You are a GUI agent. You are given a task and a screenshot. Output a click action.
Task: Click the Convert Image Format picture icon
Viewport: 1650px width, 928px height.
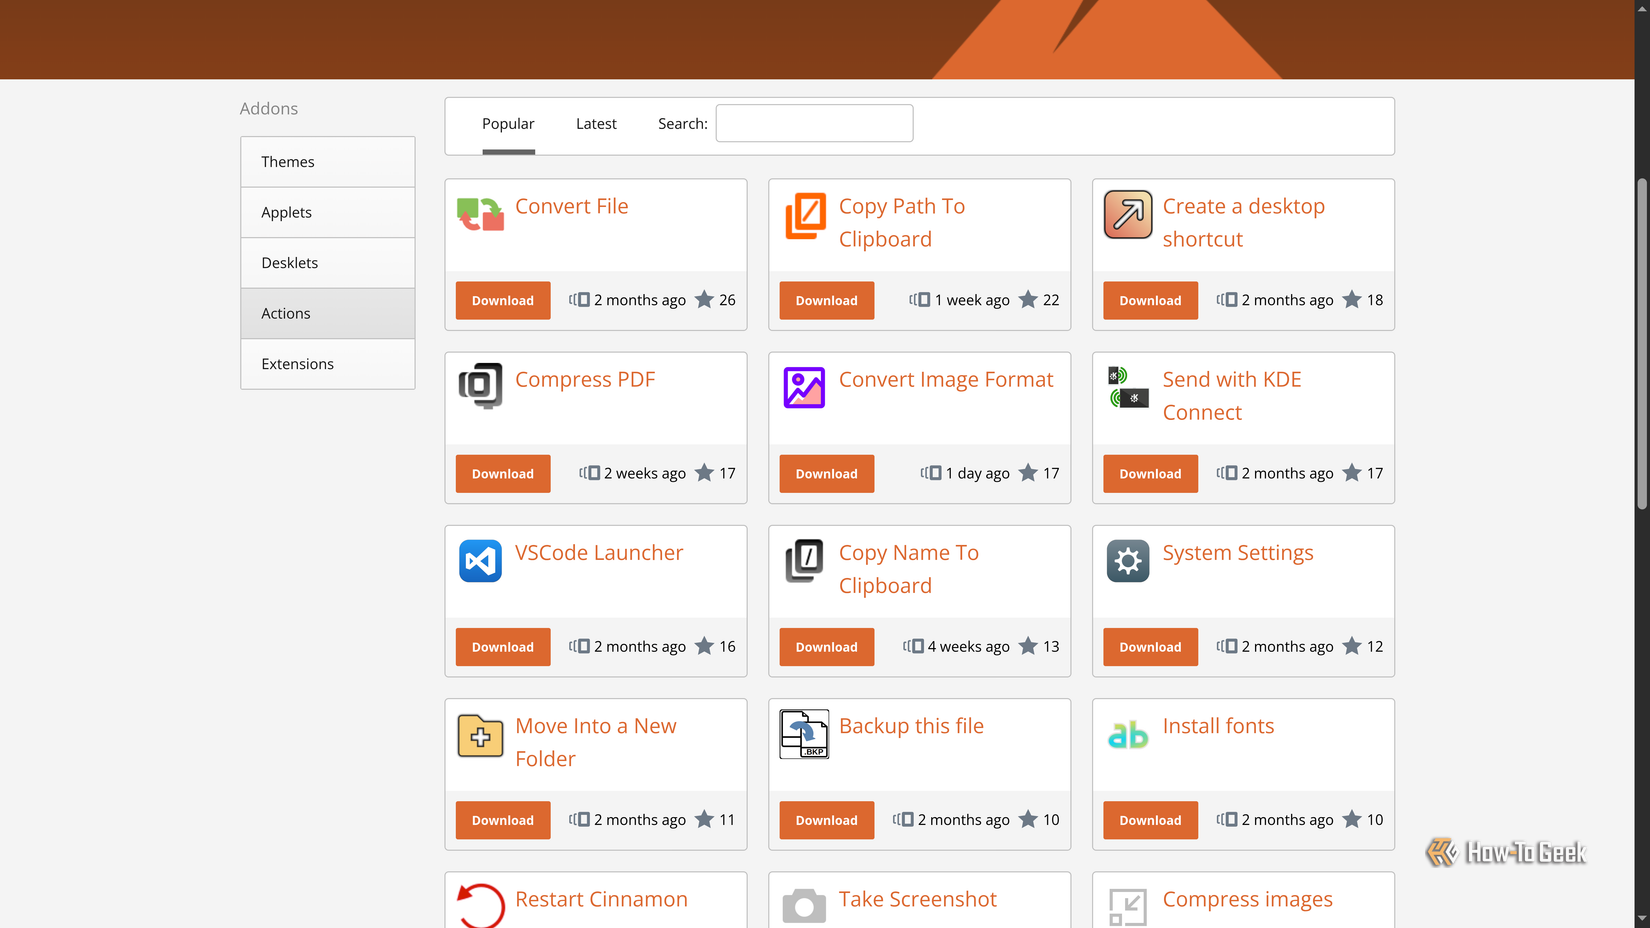(x=804, y=387)
